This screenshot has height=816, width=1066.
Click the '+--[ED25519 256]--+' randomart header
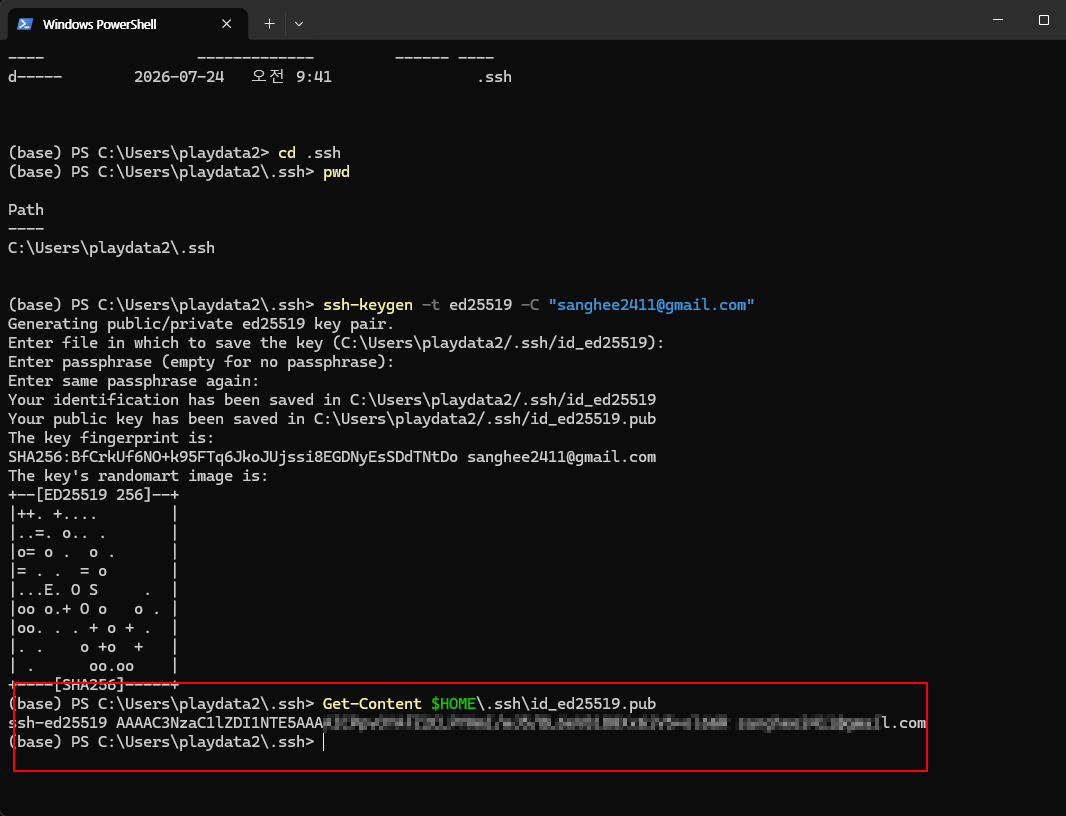tap(94, 495)
